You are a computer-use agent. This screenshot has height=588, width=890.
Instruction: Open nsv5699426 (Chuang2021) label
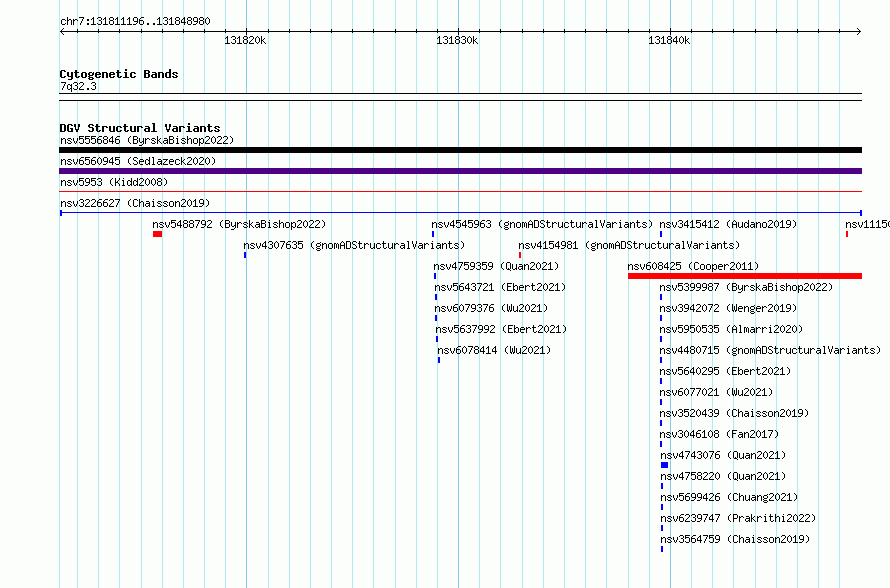pyautogui.click(x=729, y=497)
